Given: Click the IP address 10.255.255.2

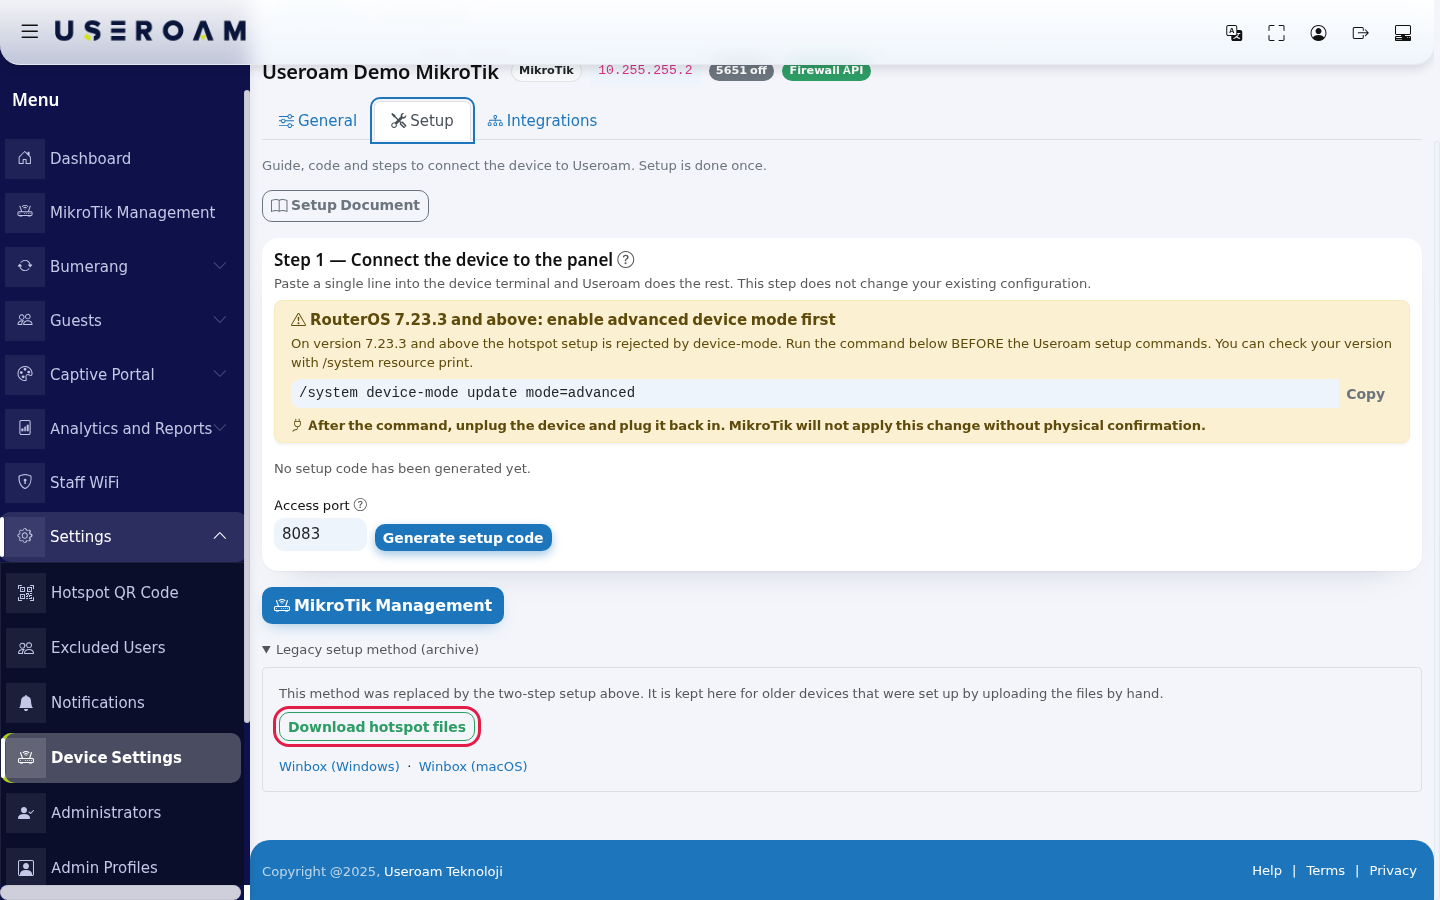Looking at the screenshot, I should (x=645, y=70).
